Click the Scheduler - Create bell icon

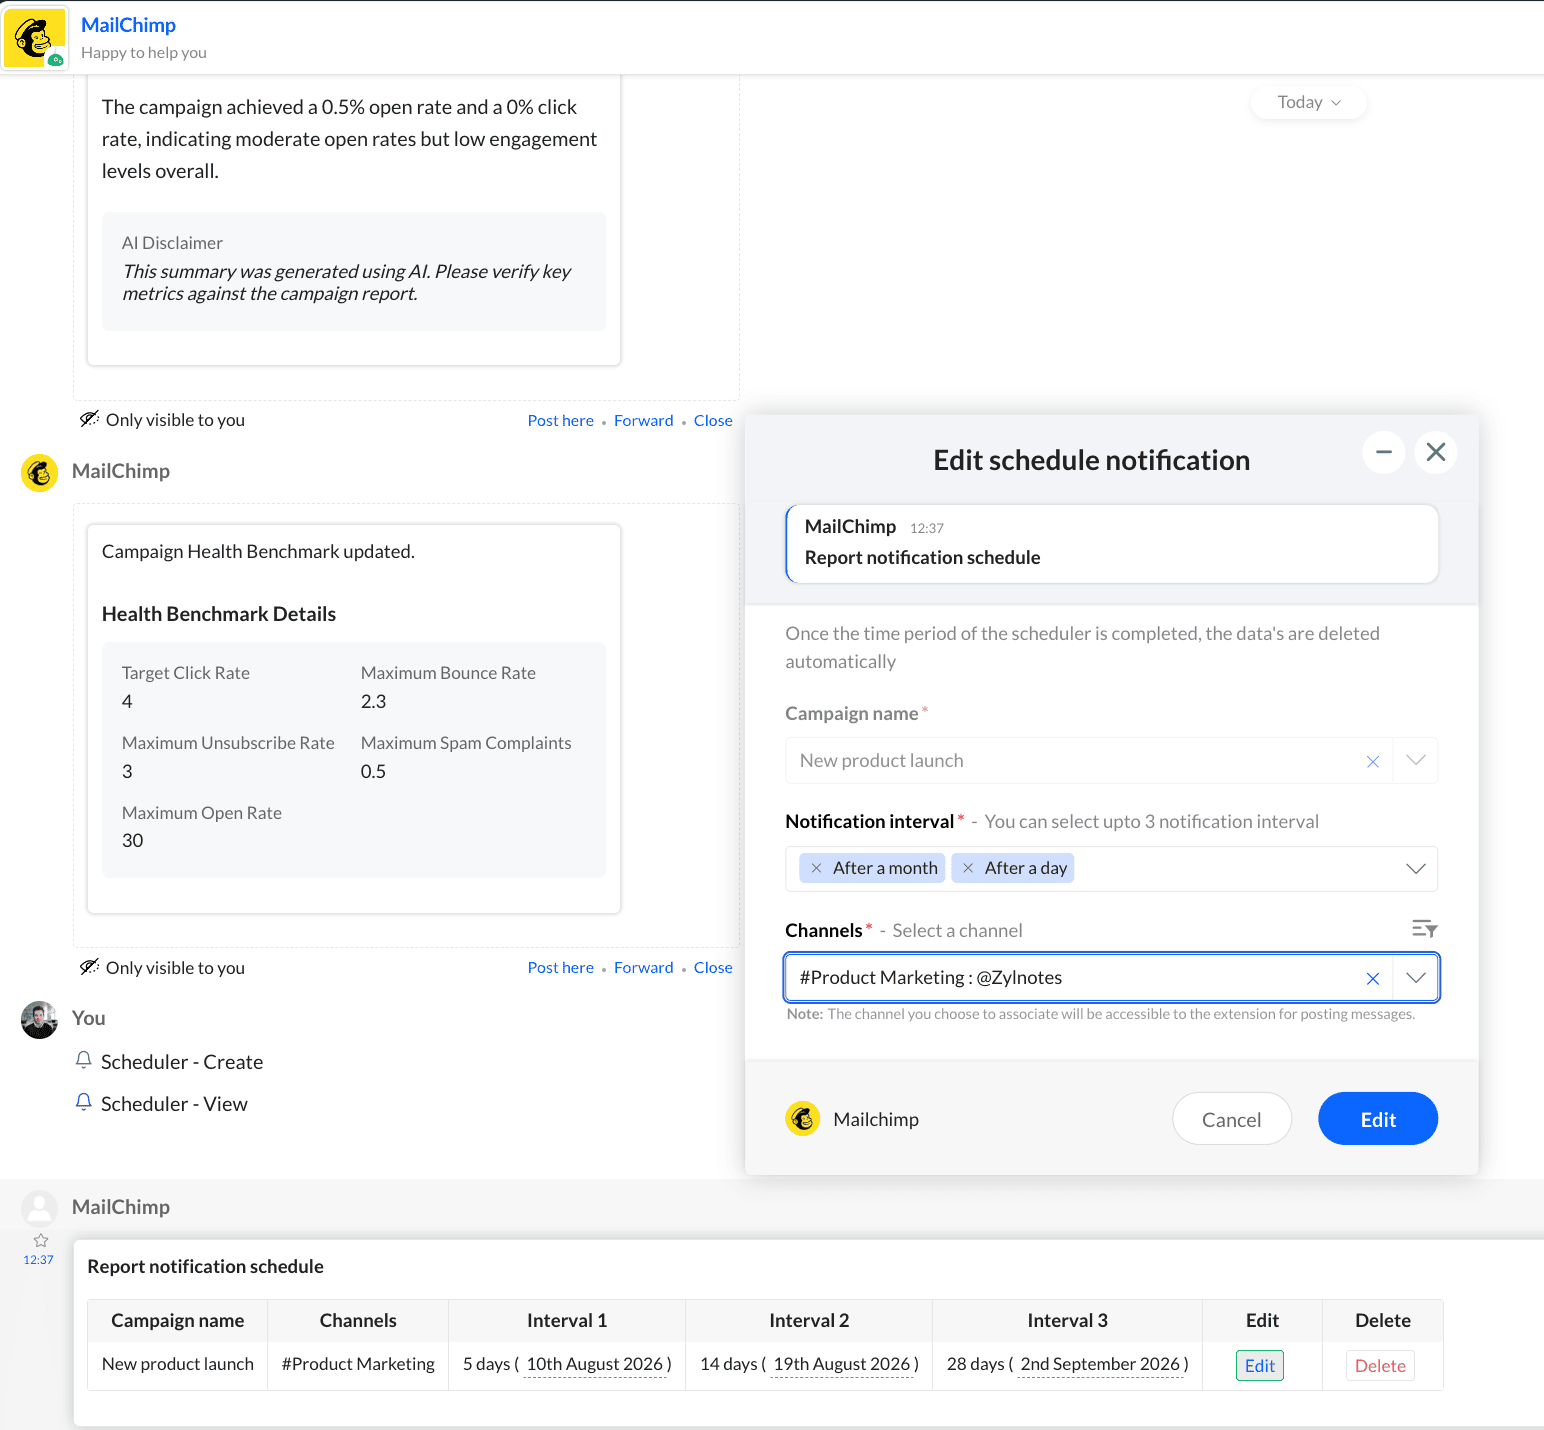point(84,1060)
